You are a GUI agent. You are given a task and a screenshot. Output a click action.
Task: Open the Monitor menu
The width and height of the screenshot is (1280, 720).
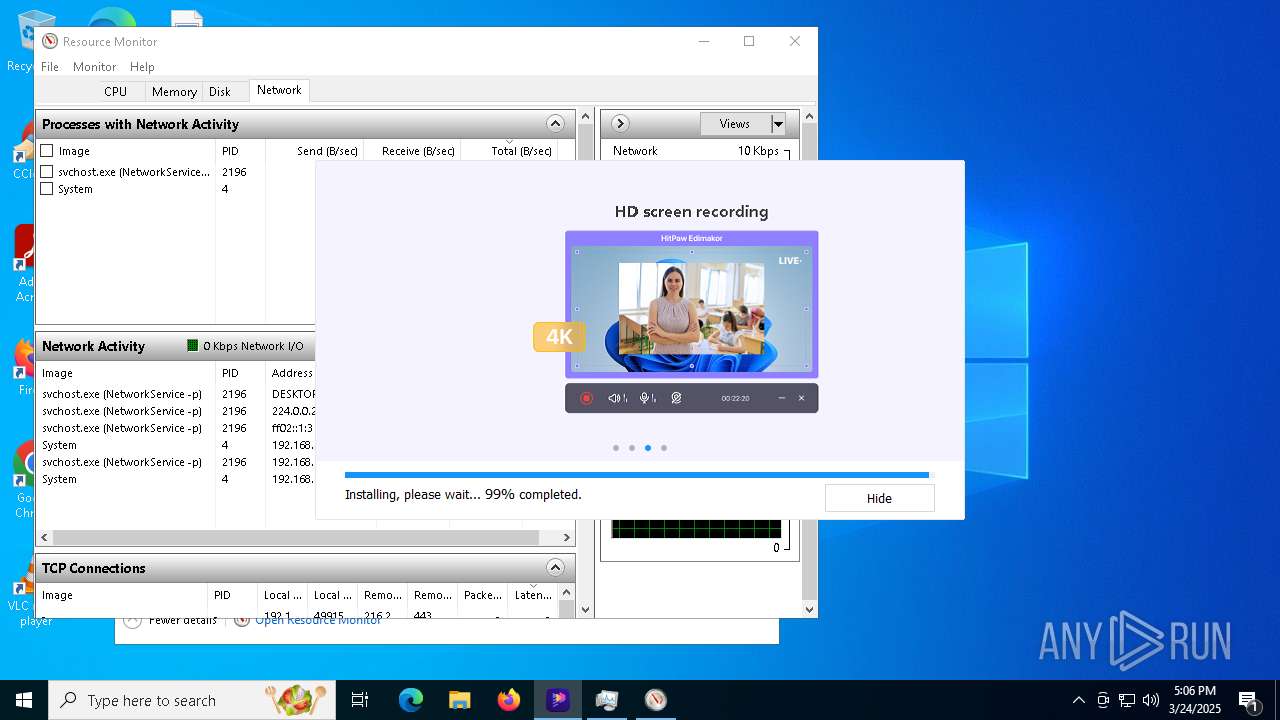coord(95,66)
